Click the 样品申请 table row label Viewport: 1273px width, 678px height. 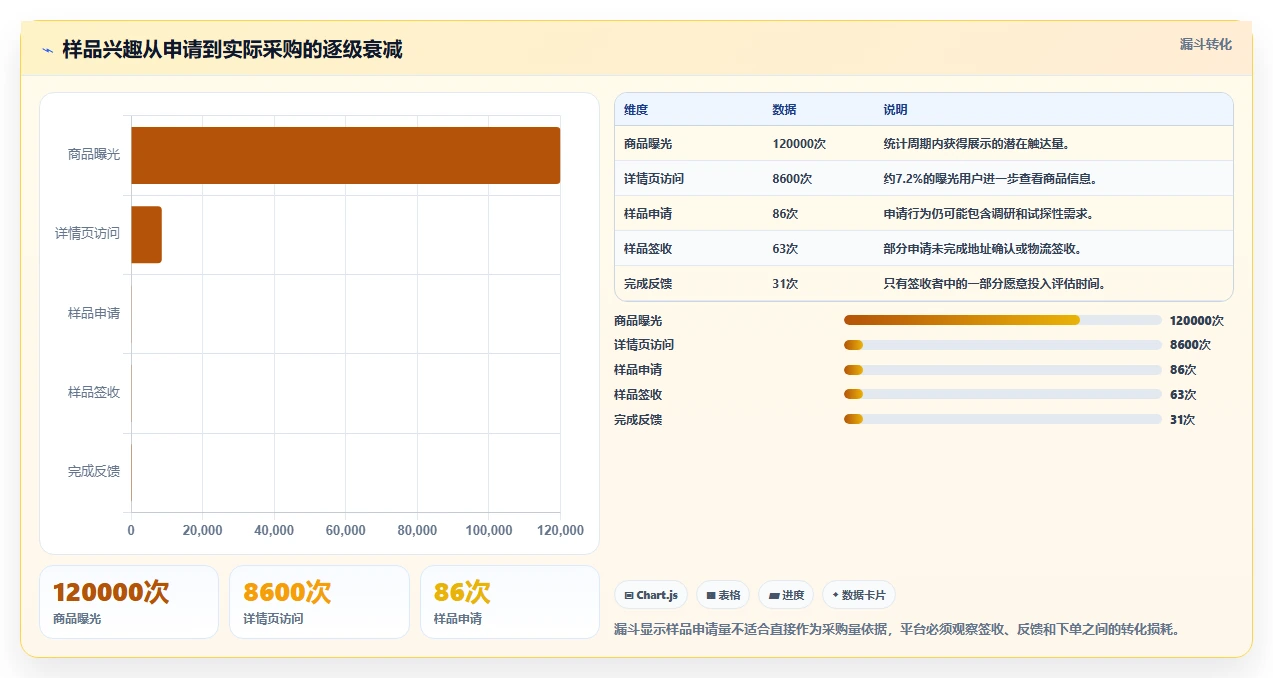tap(648, 214)
